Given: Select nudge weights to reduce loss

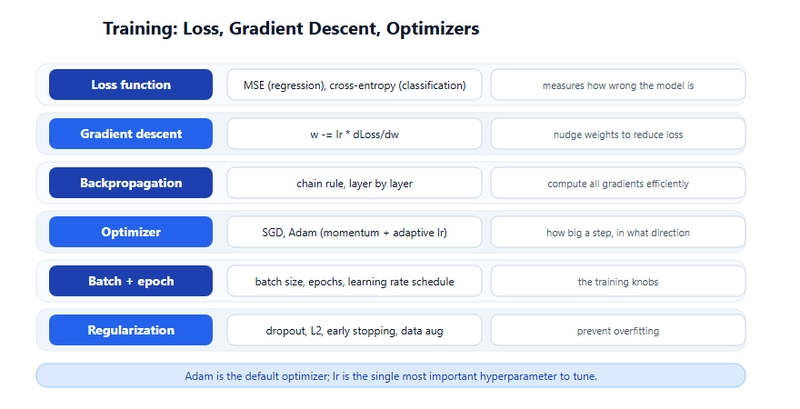Looking at the screenshot, I should 618,134.
